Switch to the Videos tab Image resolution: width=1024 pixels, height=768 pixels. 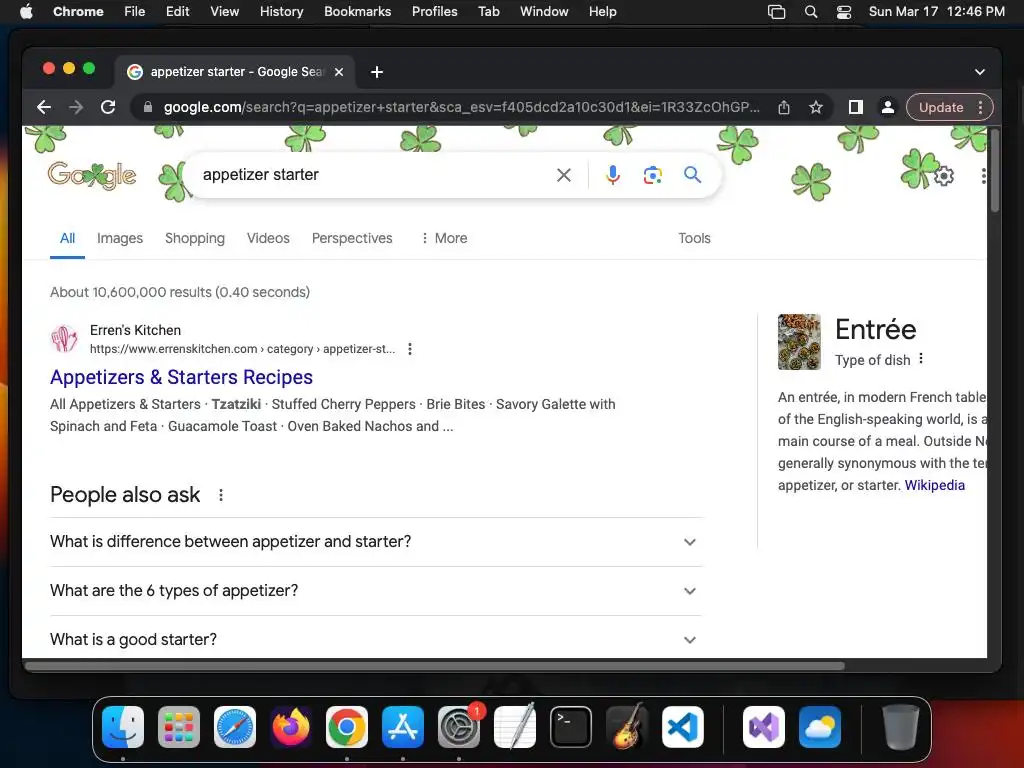[x=268, y=238]
